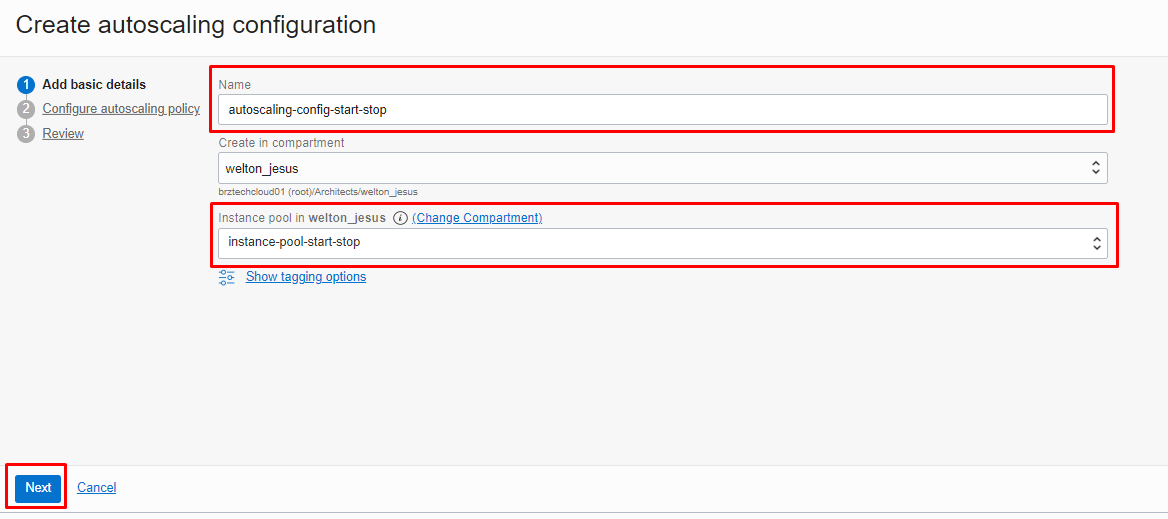Go to Configure autoscaling policy step
The image size is (1168, 519).
[121, 109]
